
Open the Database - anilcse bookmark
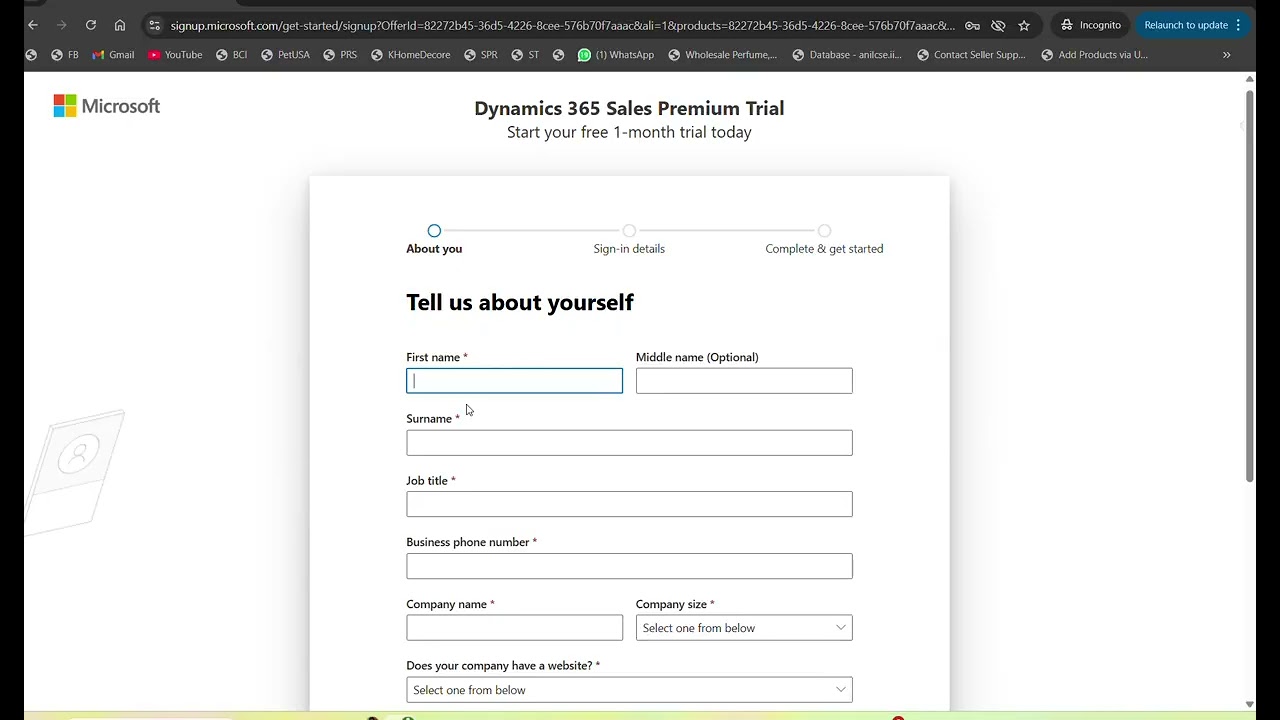coord(847,55)
